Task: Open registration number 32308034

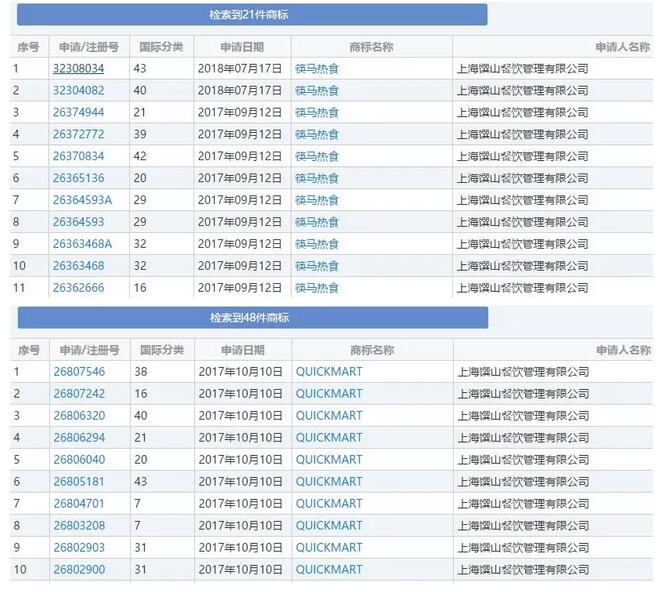Action: [78, 69]
